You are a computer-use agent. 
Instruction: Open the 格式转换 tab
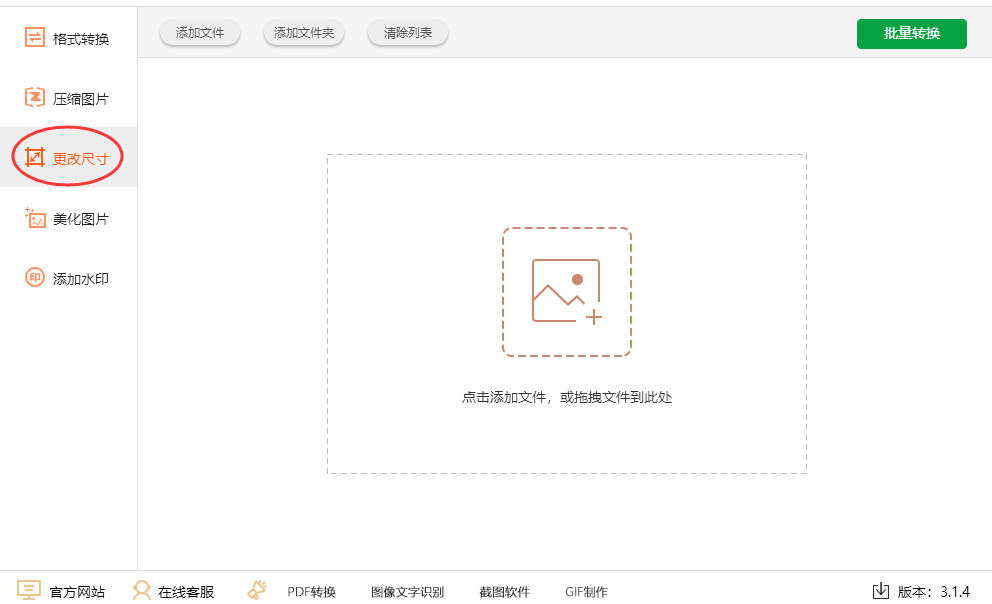(68, 38)
